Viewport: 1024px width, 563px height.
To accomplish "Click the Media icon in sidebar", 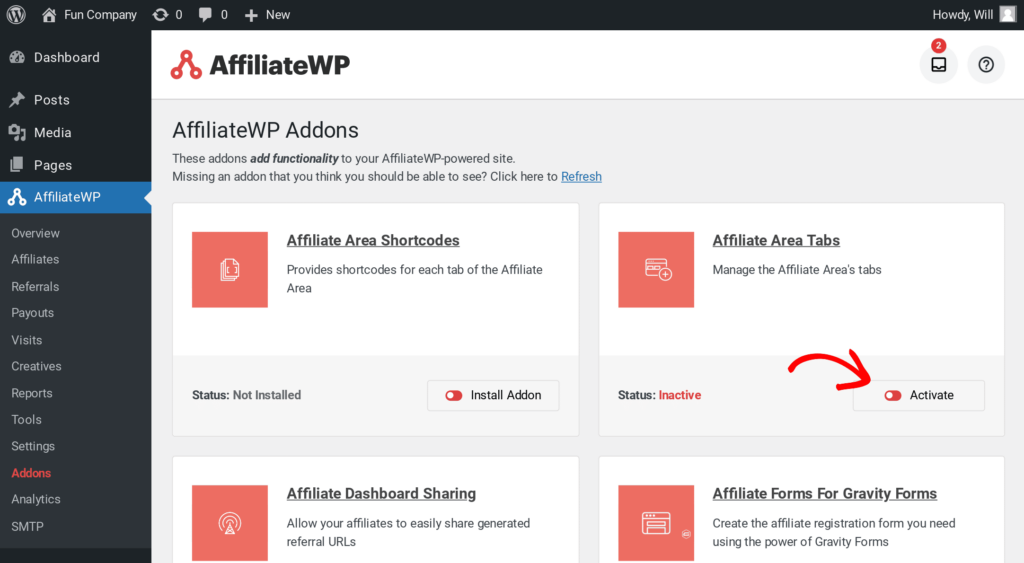I will 18,133.
